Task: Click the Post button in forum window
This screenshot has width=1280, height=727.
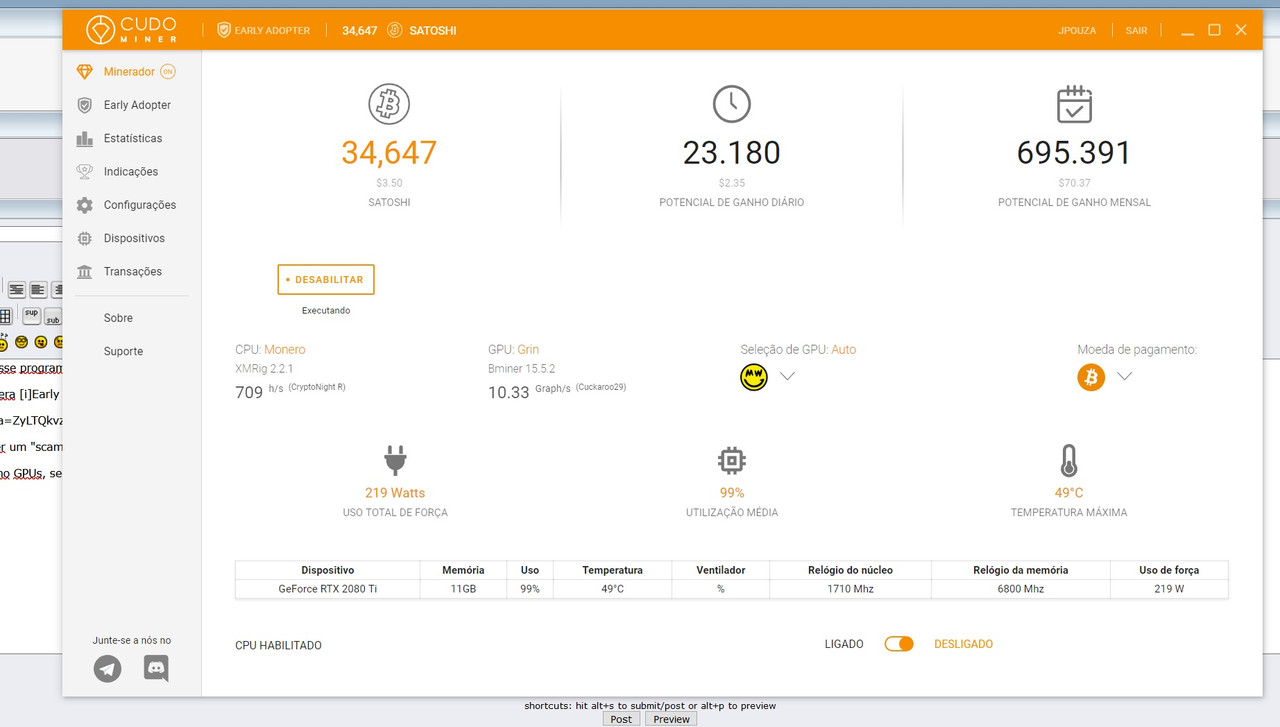Action: 621,719
